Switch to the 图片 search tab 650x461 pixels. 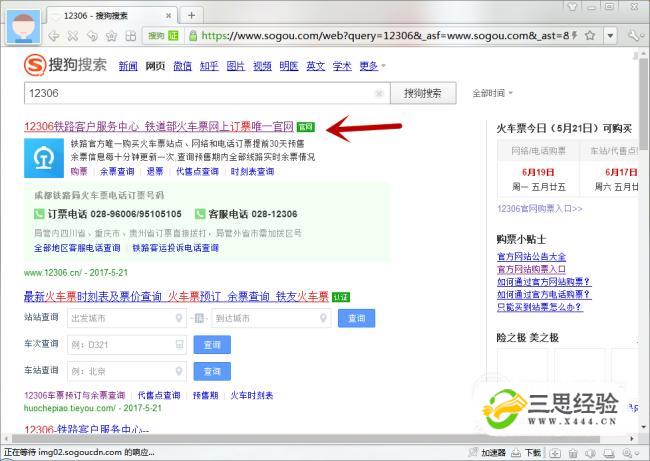point(235,66)
